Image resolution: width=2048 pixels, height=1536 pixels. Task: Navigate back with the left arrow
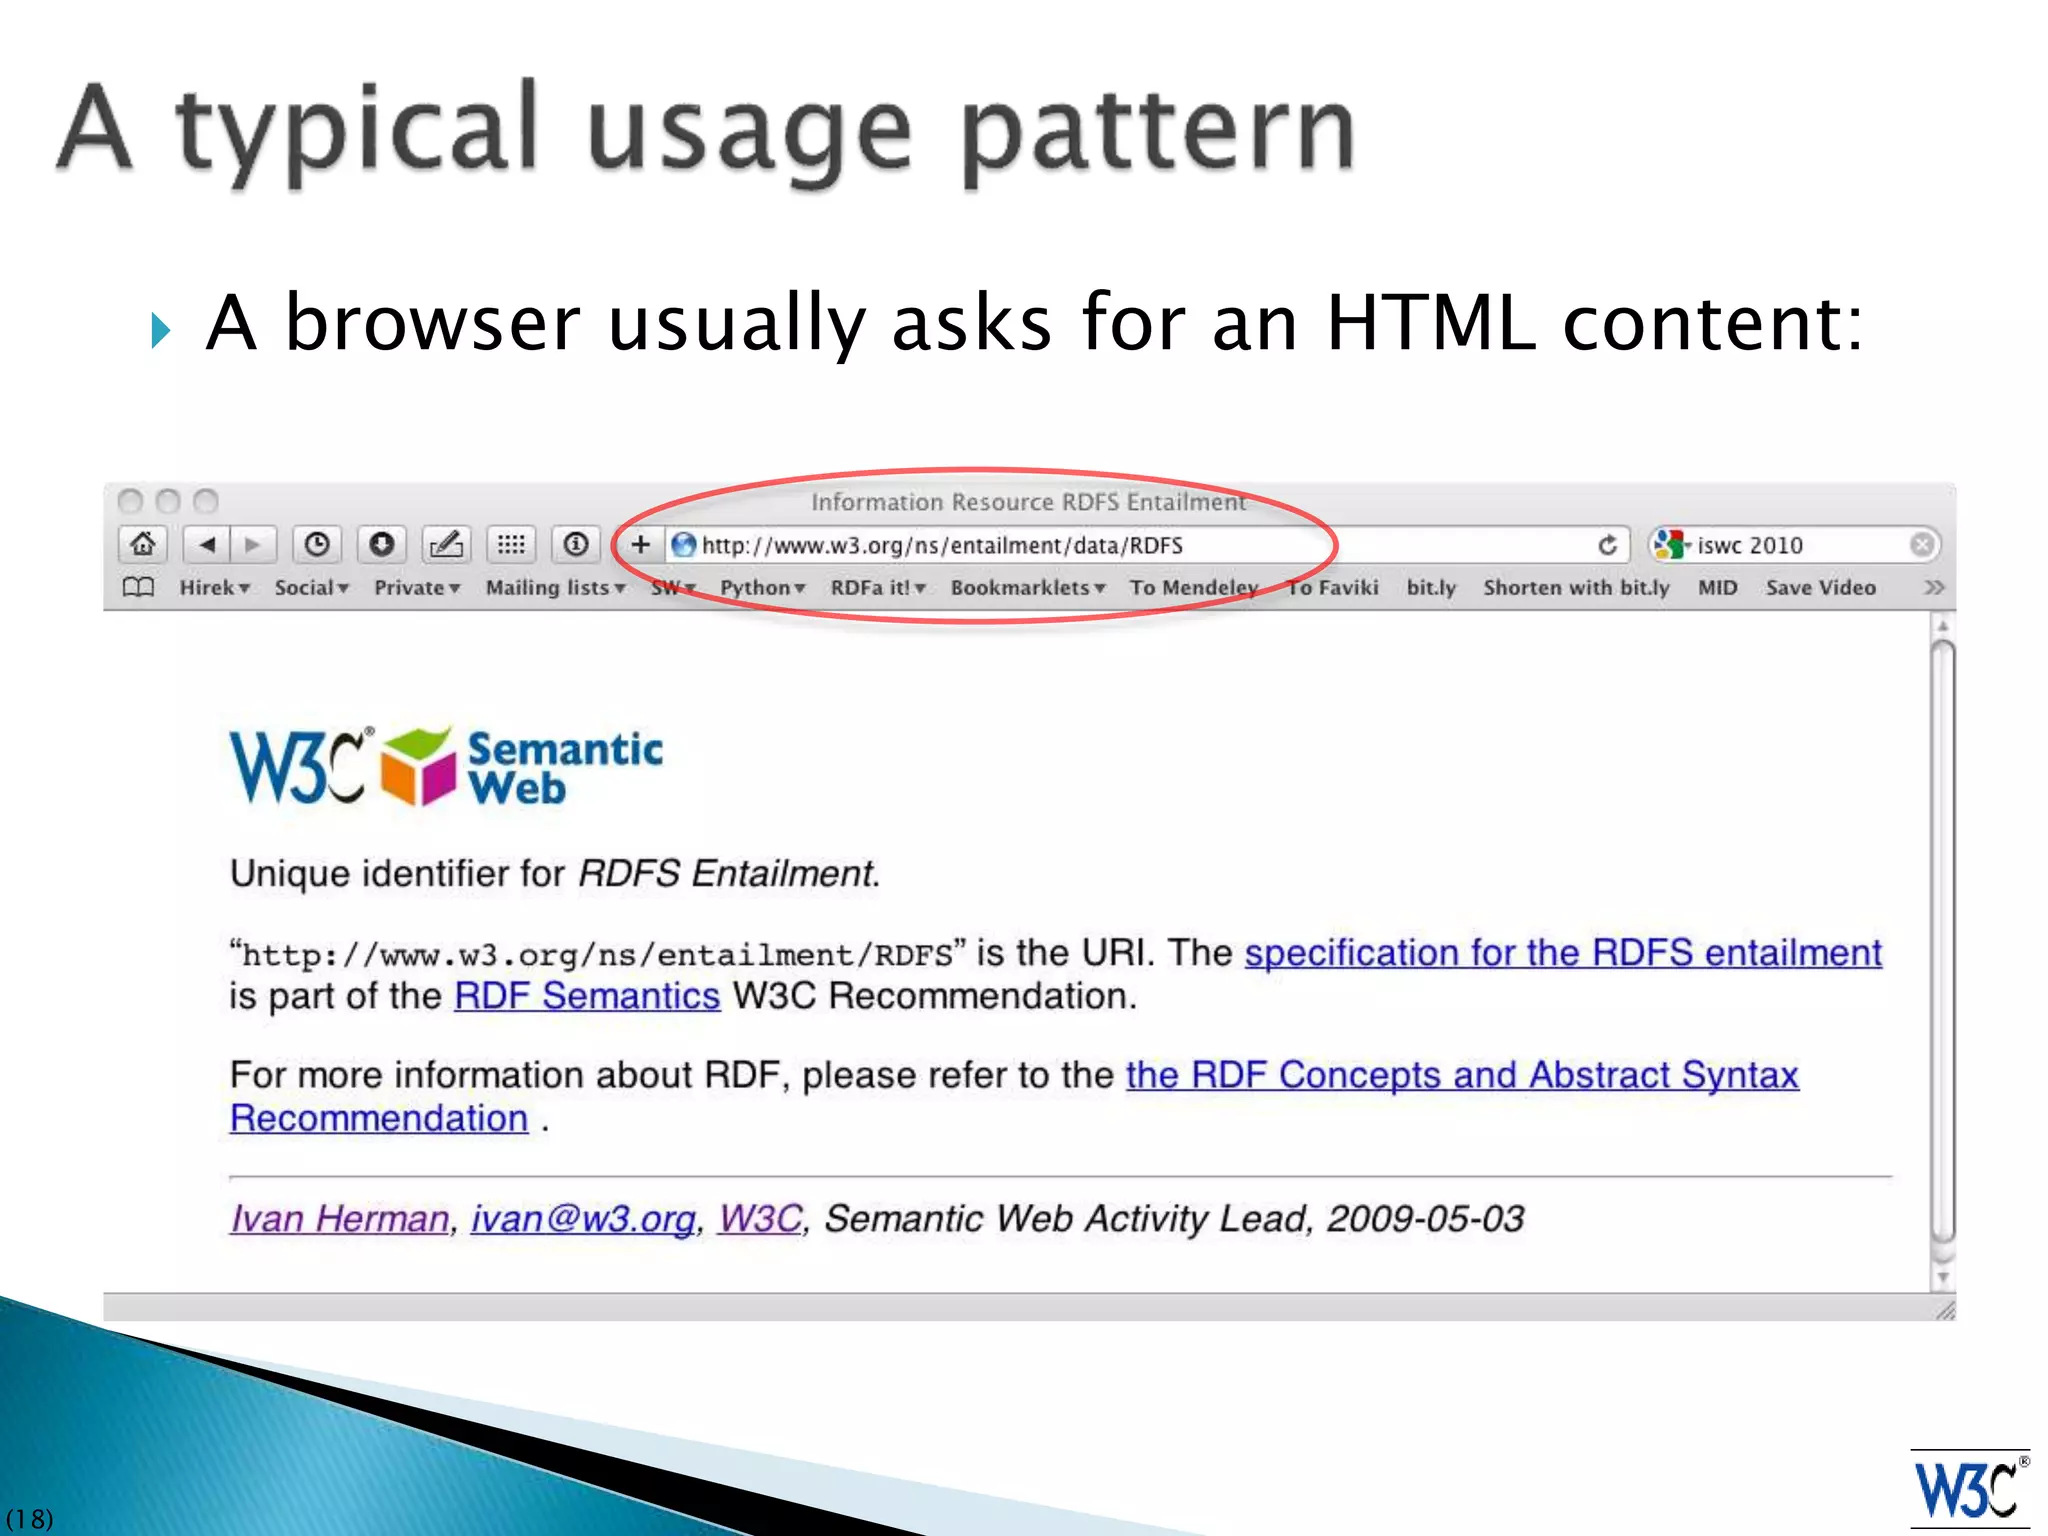pos(207,544)
